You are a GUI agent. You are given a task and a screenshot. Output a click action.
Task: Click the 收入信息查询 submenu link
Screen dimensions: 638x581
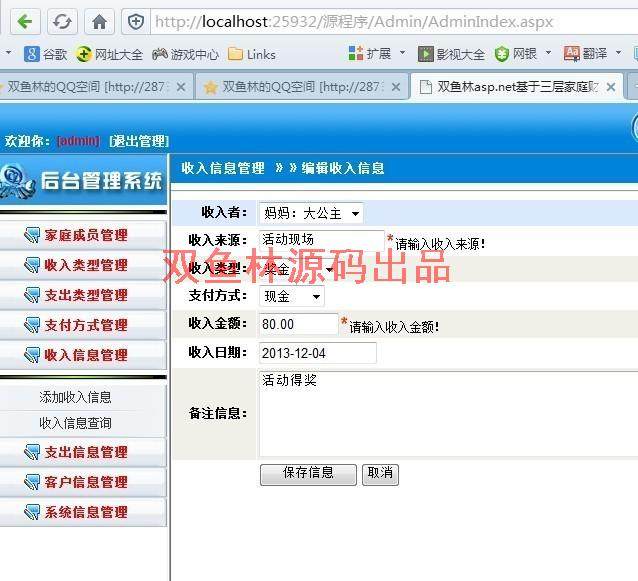tap(75, 423)
